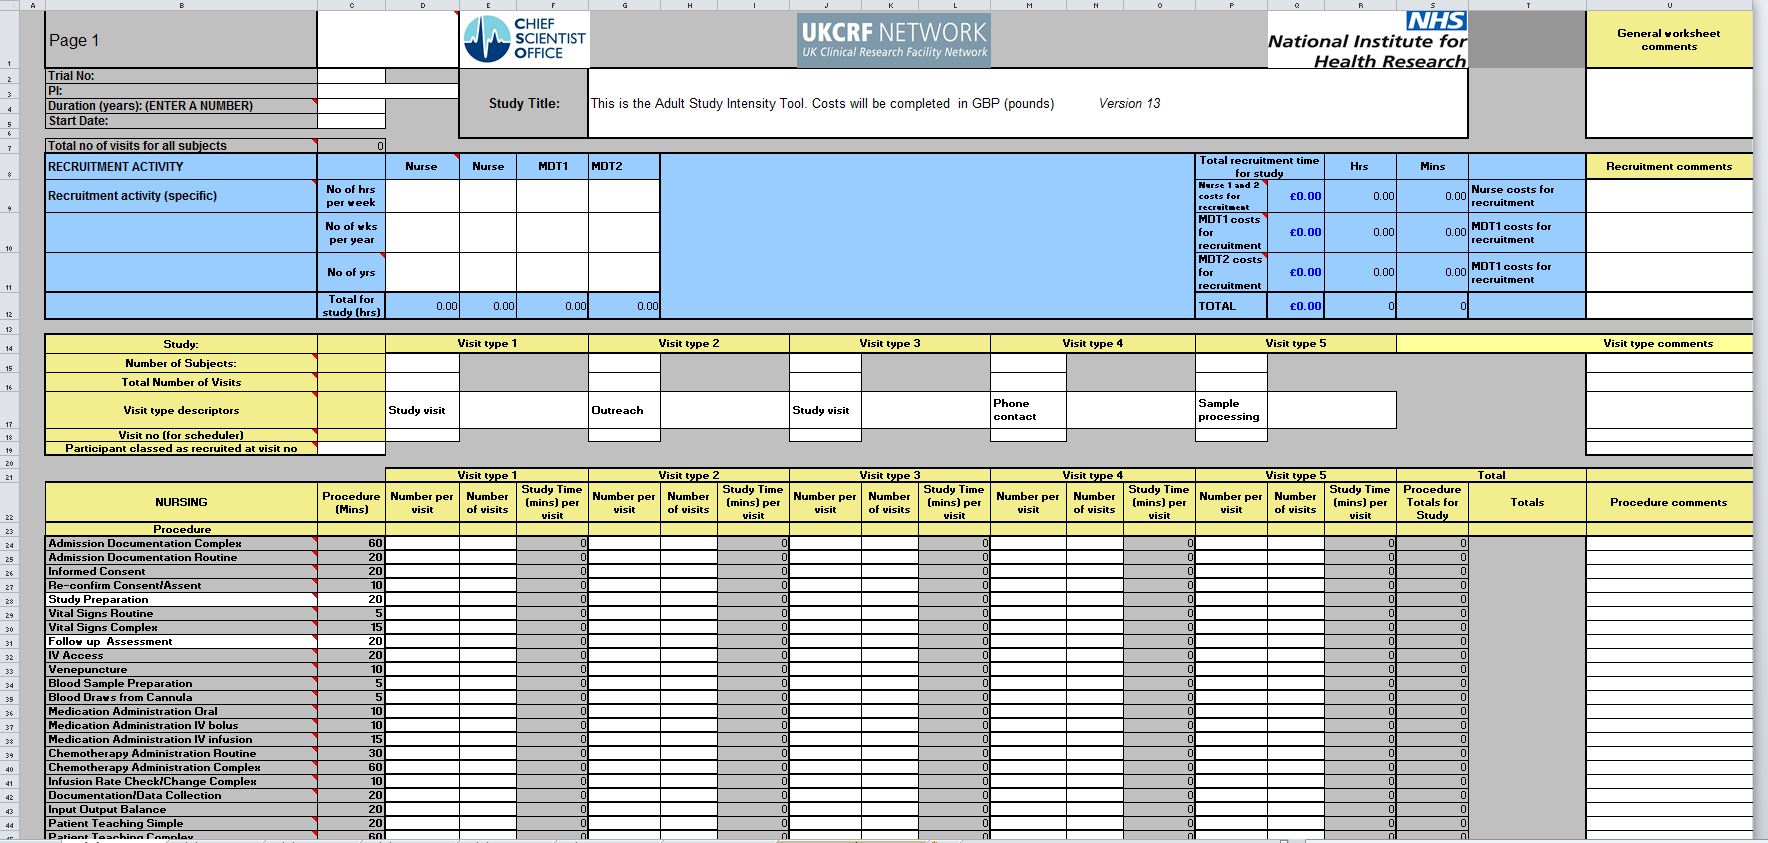
Task: Click the Study Title description cell
Action: 1028,103
